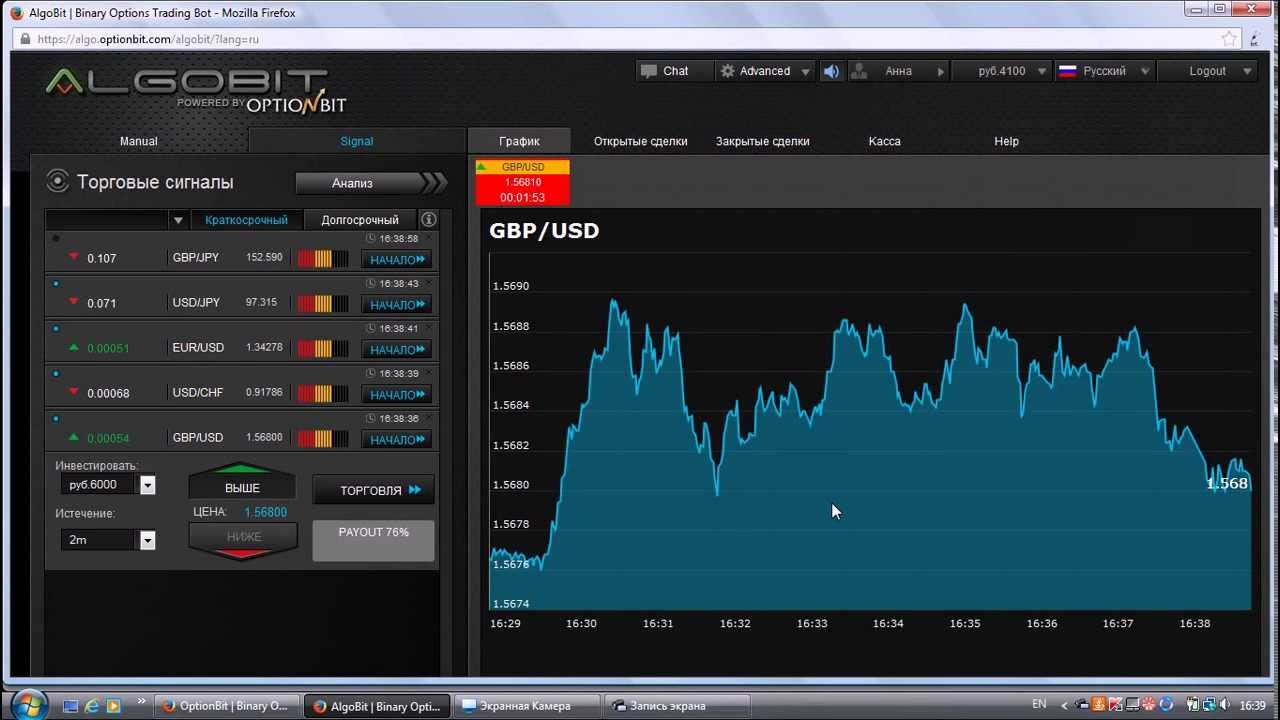The width and height of the screenshot is (1280, 720).
Task: Select the GBP/USD asset tile above chart
Action: click(522, 182)
